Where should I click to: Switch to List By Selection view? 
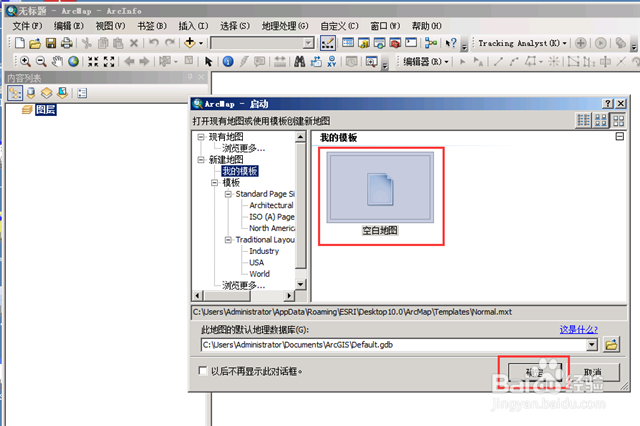(x=62, y=93)
